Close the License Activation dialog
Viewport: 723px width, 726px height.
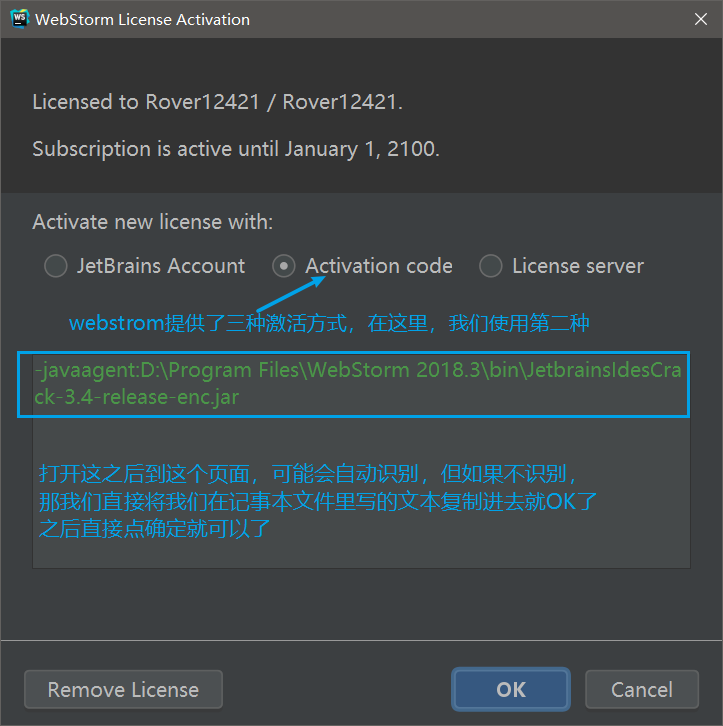(x=701, y=19)
